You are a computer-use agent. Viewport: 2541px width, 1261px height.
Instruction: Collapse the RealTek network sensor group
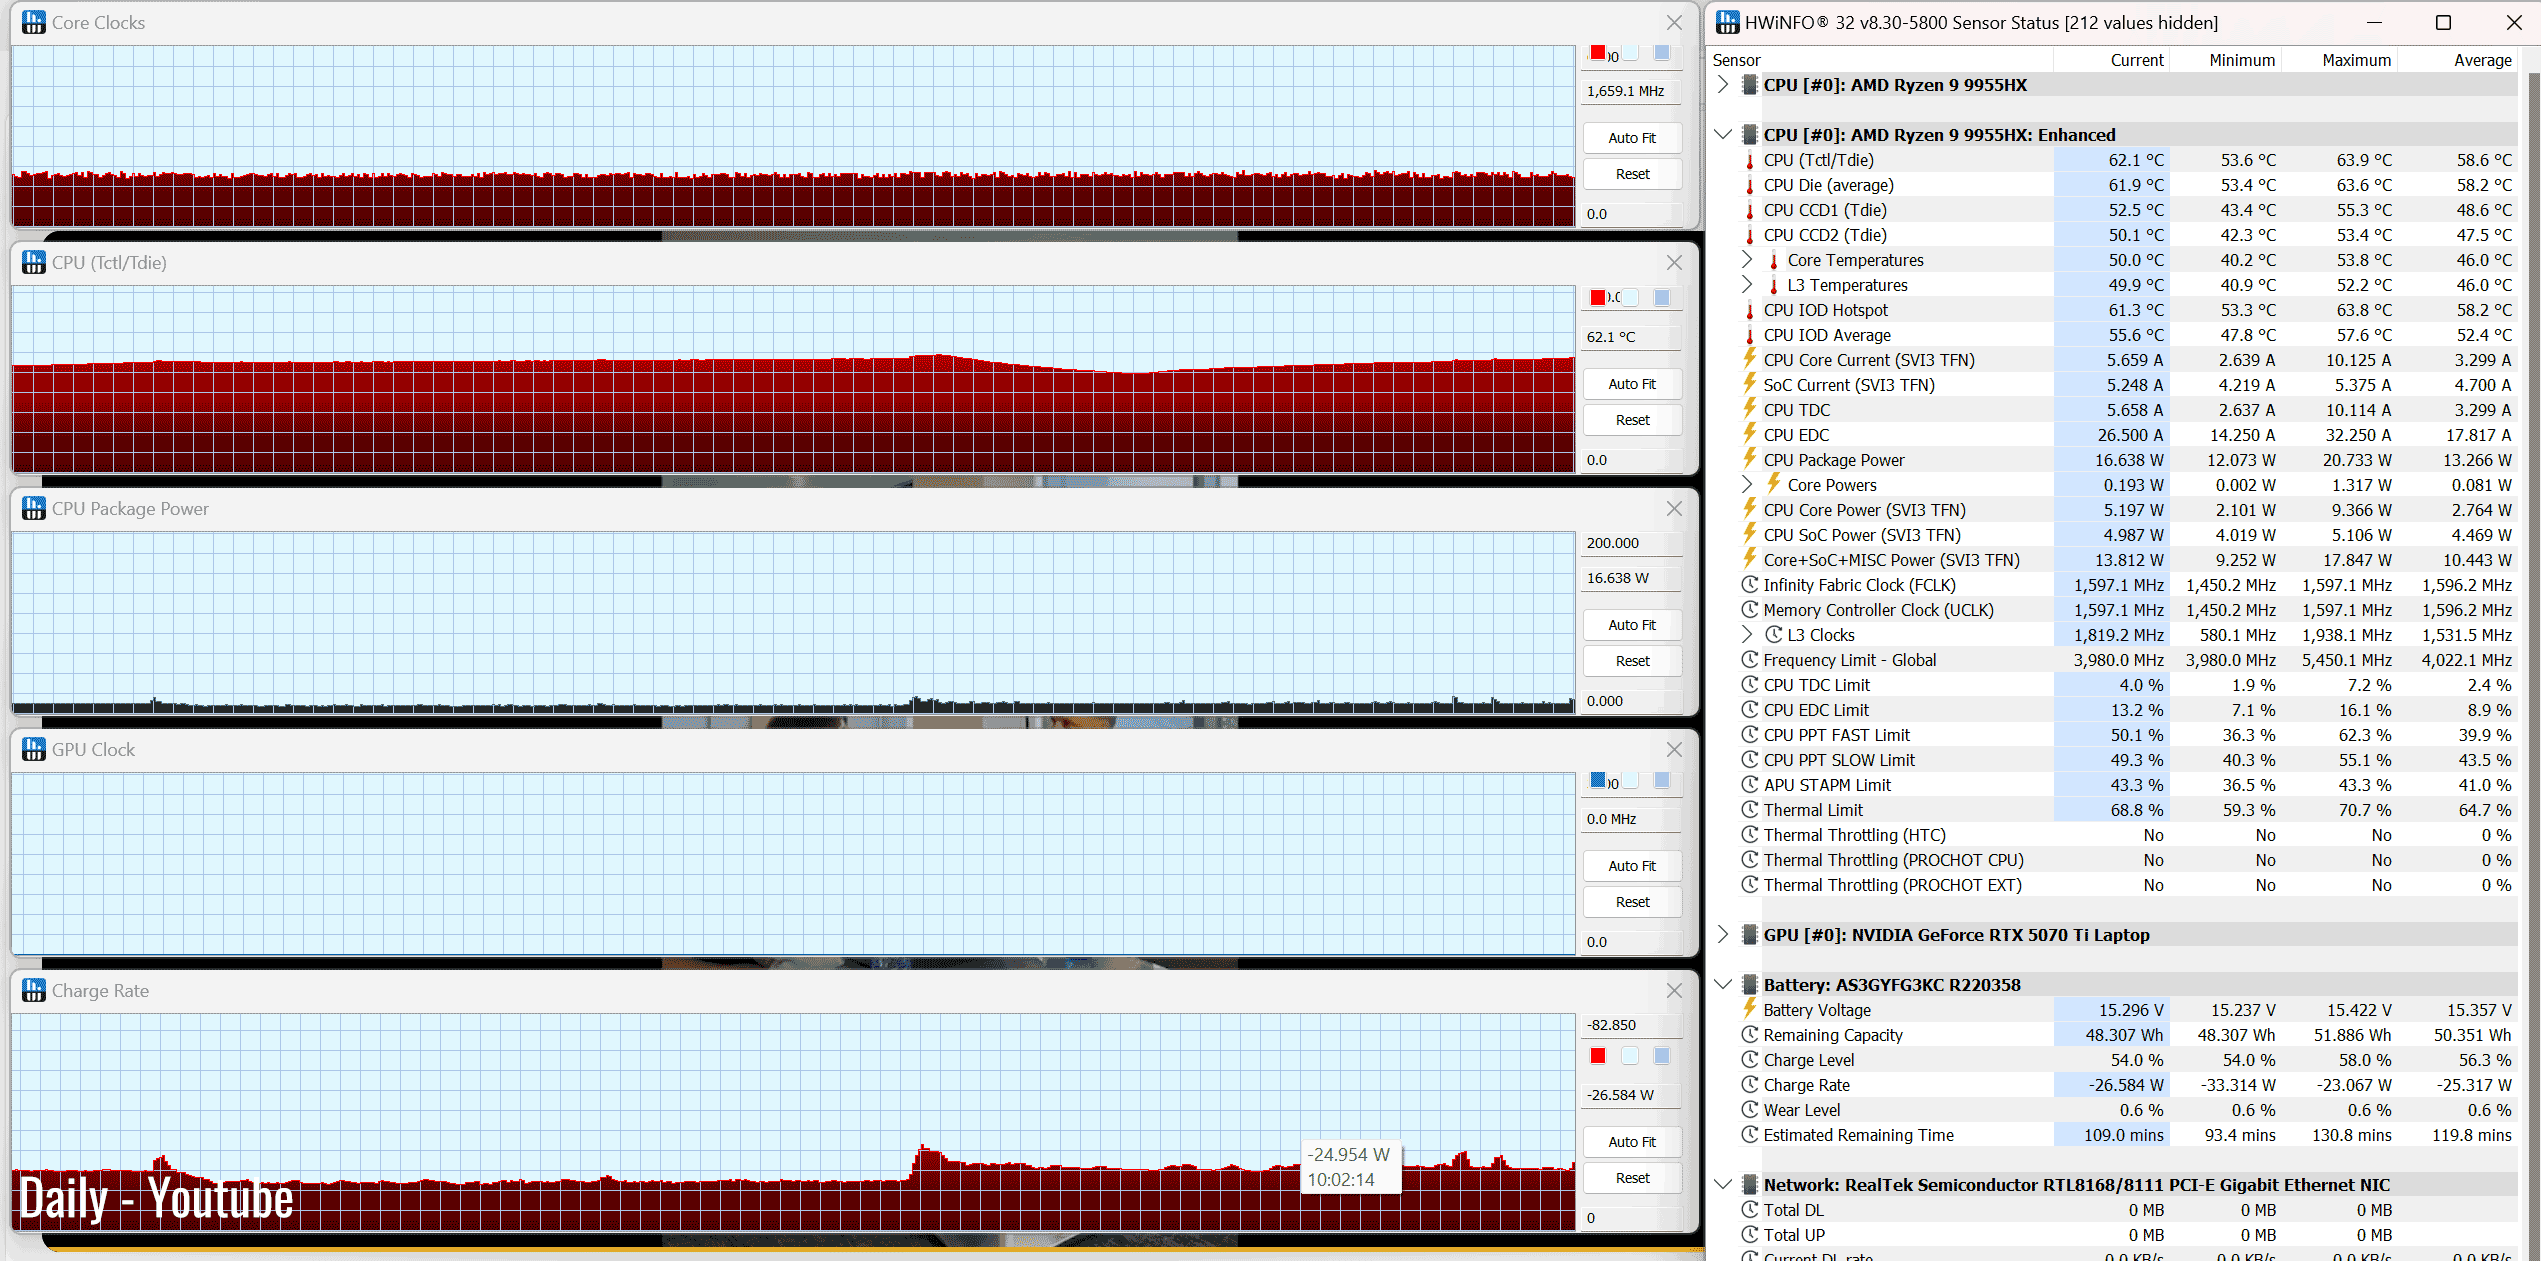(1722, 1184)
